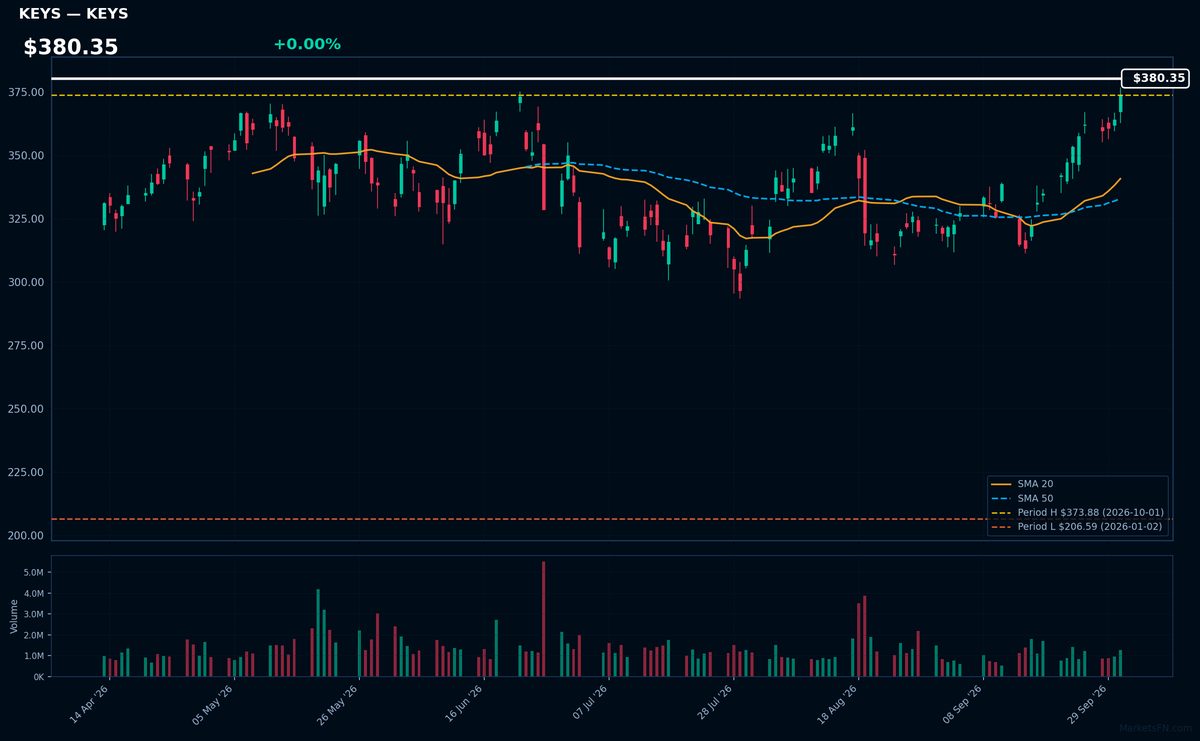Screen dimensions: 1200x741
Task: Click the KEYS — KEYS chart title
Action: pos(73,14)
